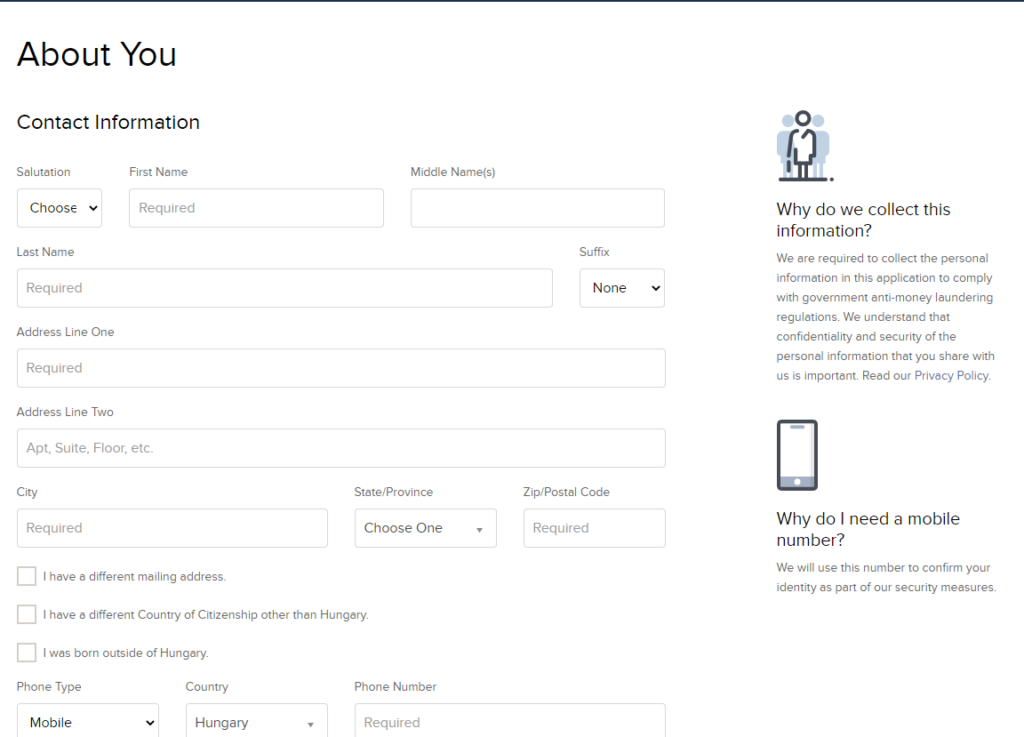Image resolution: width=1024 pixels, height=737 pixels.
Task: Select the Phone Number input field
Action: click(x=509, y=721)
